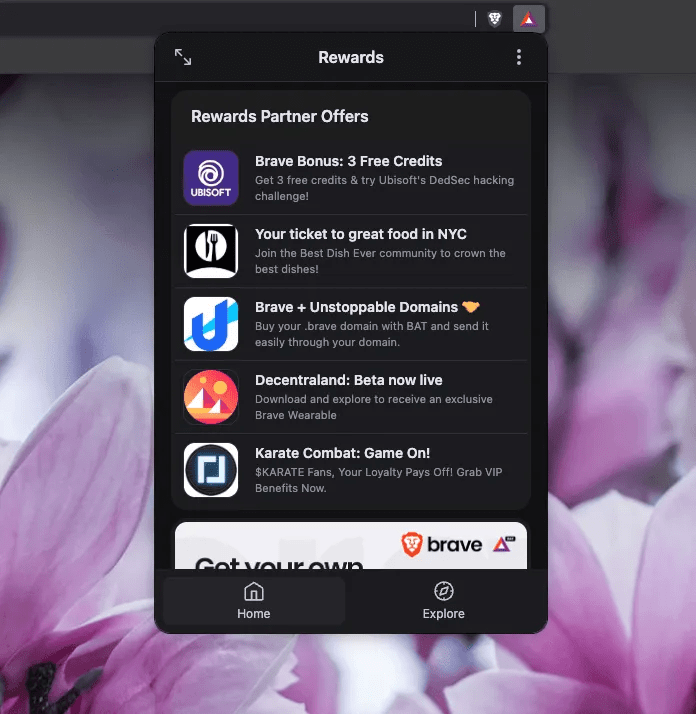This screenshot has height=714, width=696.
Task: Switch to the Home tab
Action: [254, 601]
